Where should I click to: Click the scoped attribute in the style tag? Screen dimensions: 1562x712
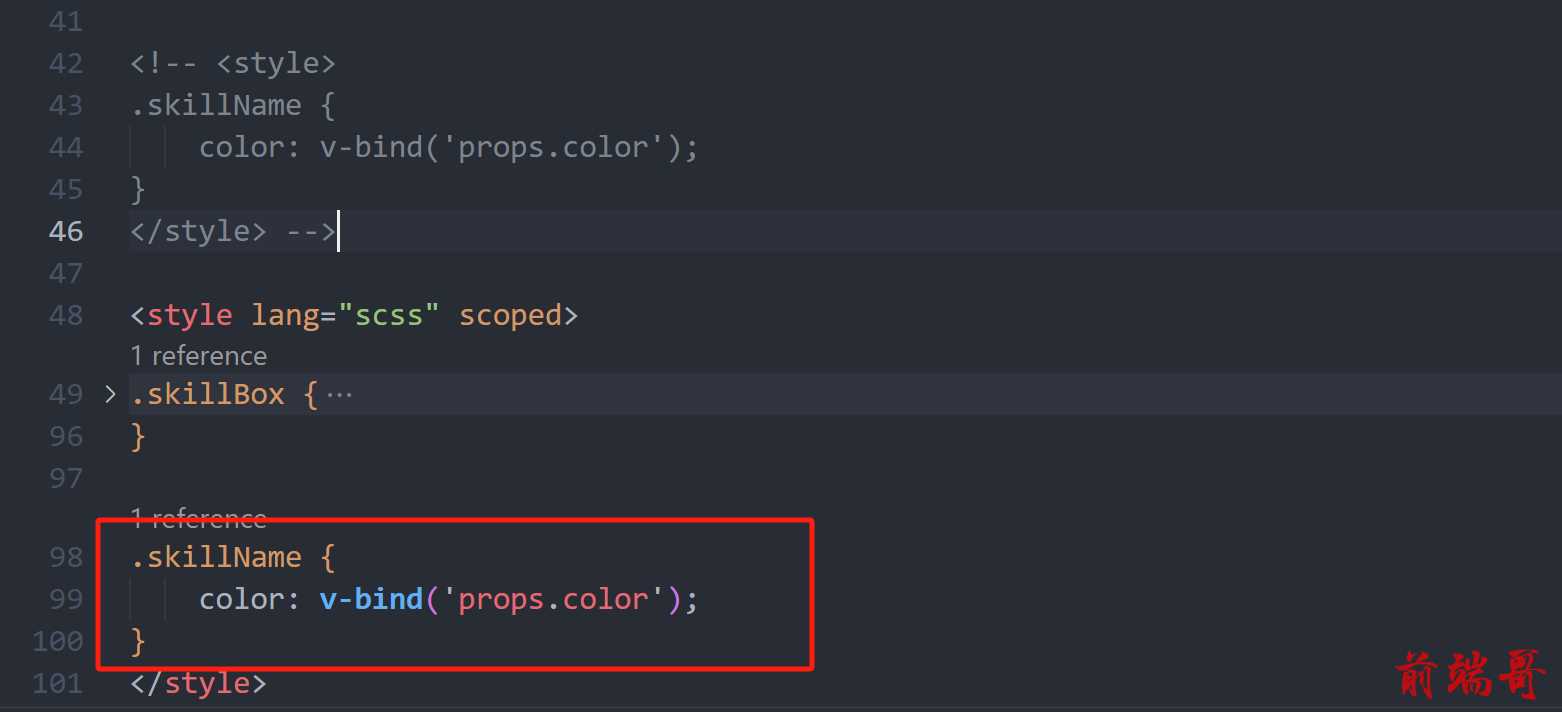(x=510, y=315)
